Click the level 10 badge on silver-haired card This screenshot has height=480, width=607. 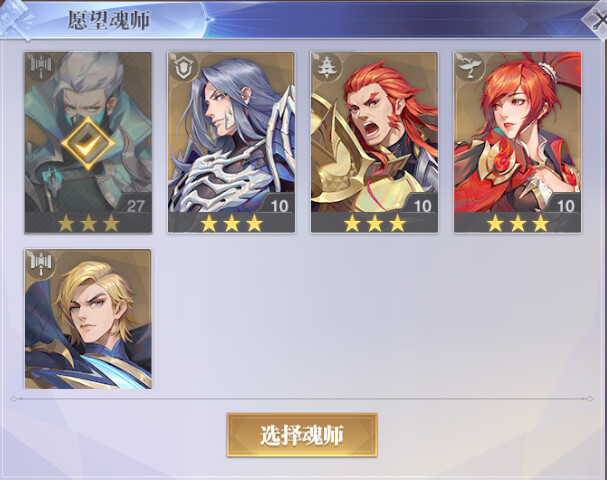coord(279,206)
